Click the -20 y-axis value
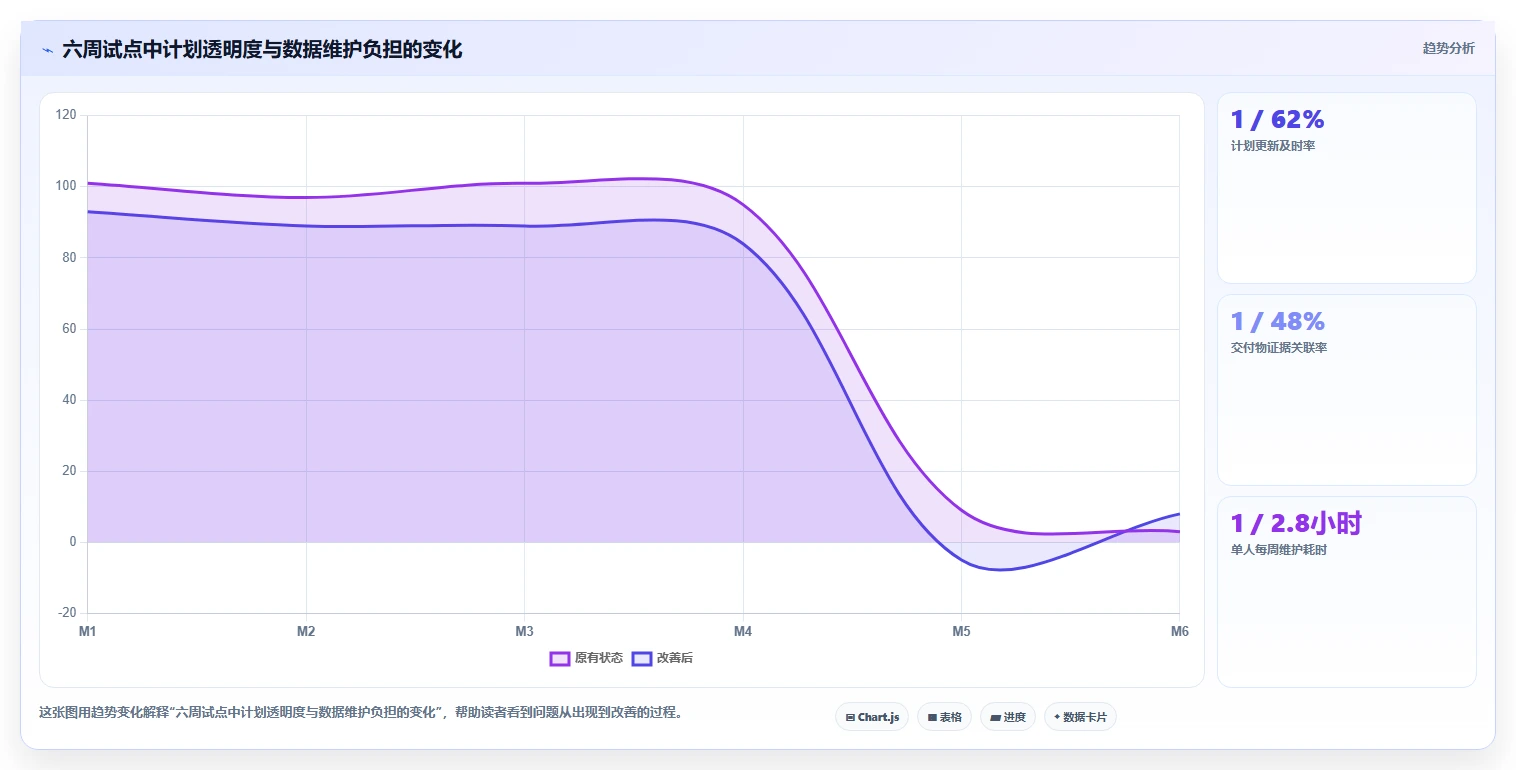This screenshot has height=770, width=1516. pos(67,613)
